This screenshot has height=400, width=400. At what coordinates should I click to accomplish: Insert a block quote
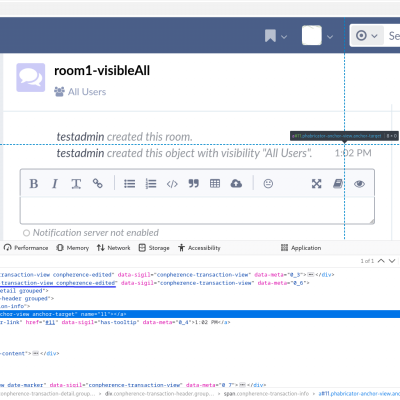[x=193, y=184]
